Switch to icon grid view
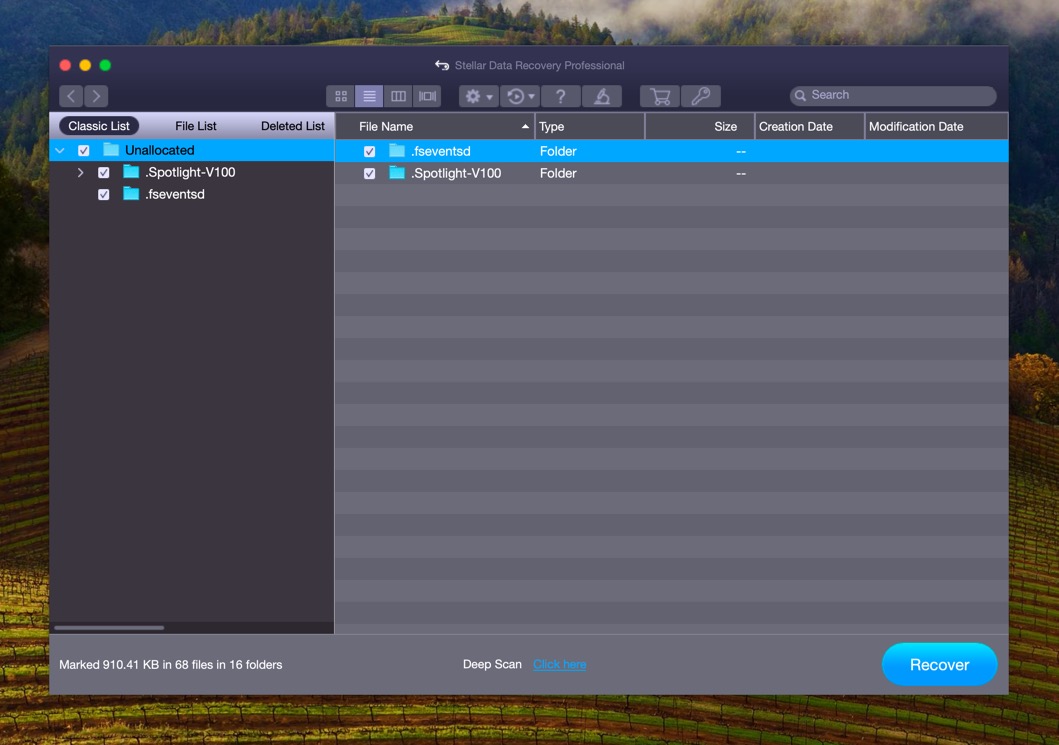This screenshot has width=1059, height=745. pyautogui.click(x=341, y=96)
